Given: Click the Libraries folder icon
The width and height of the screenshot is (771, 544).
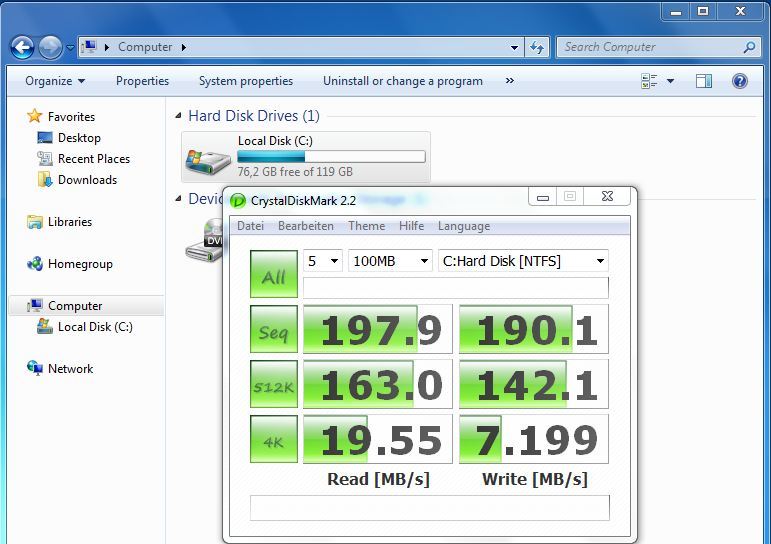Looking at the screenshot, I should [x=35, y=222].
